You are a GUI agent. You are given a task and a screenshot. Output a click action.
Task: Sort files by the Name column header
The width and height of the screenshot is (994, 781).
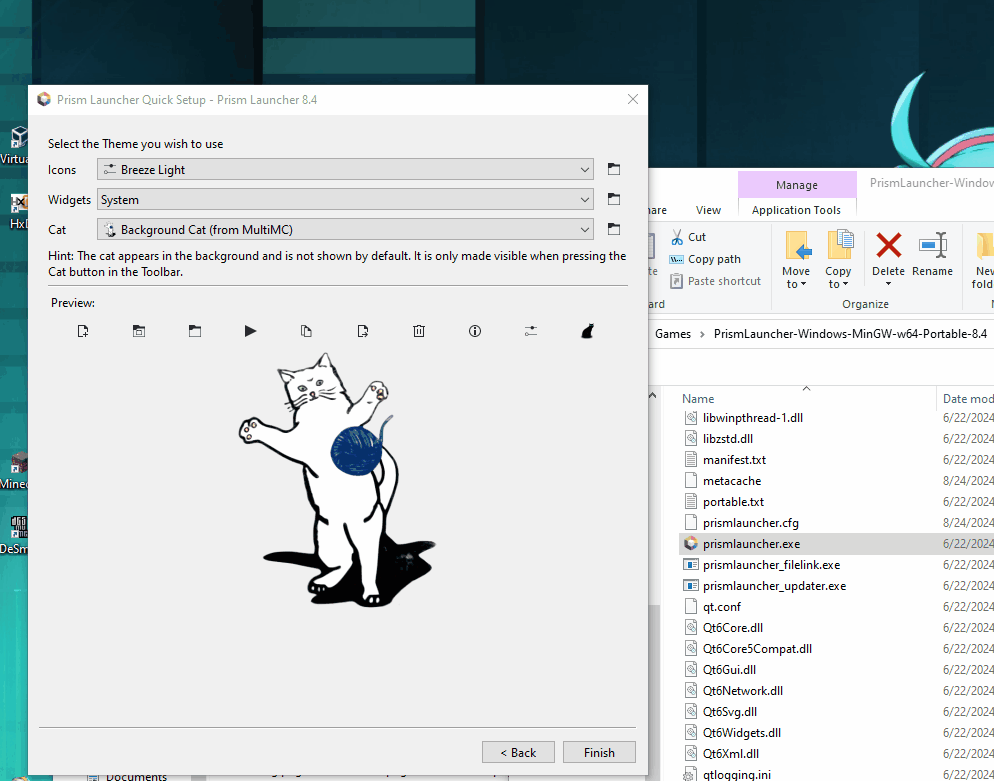tap(698, 399)
